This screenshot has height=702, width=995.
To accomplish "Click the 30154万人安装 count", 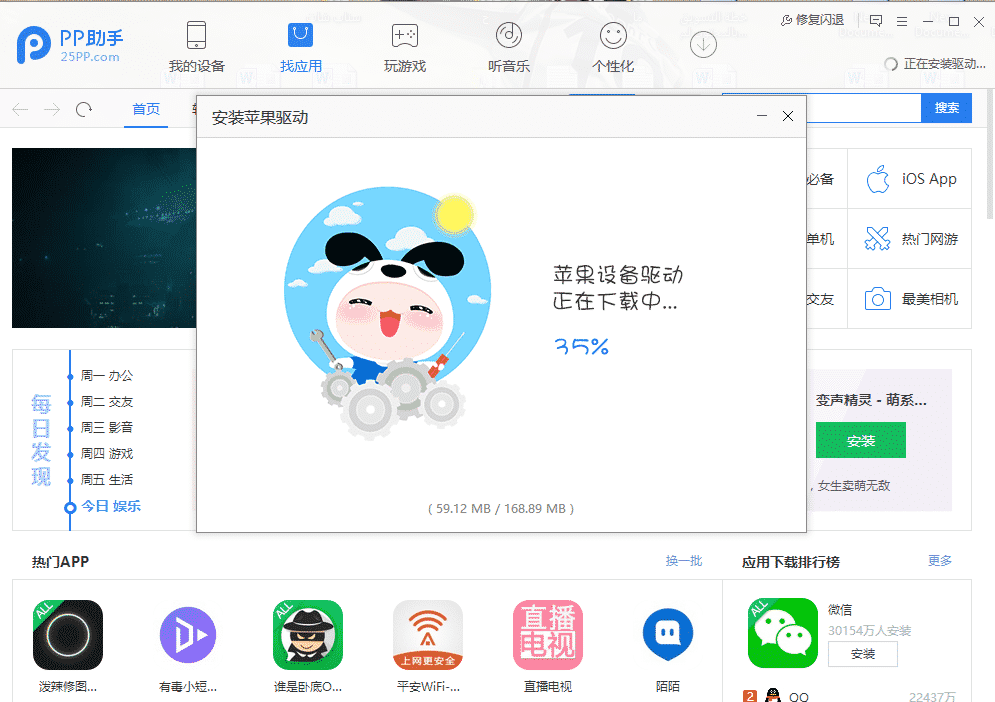I will 869,630.
